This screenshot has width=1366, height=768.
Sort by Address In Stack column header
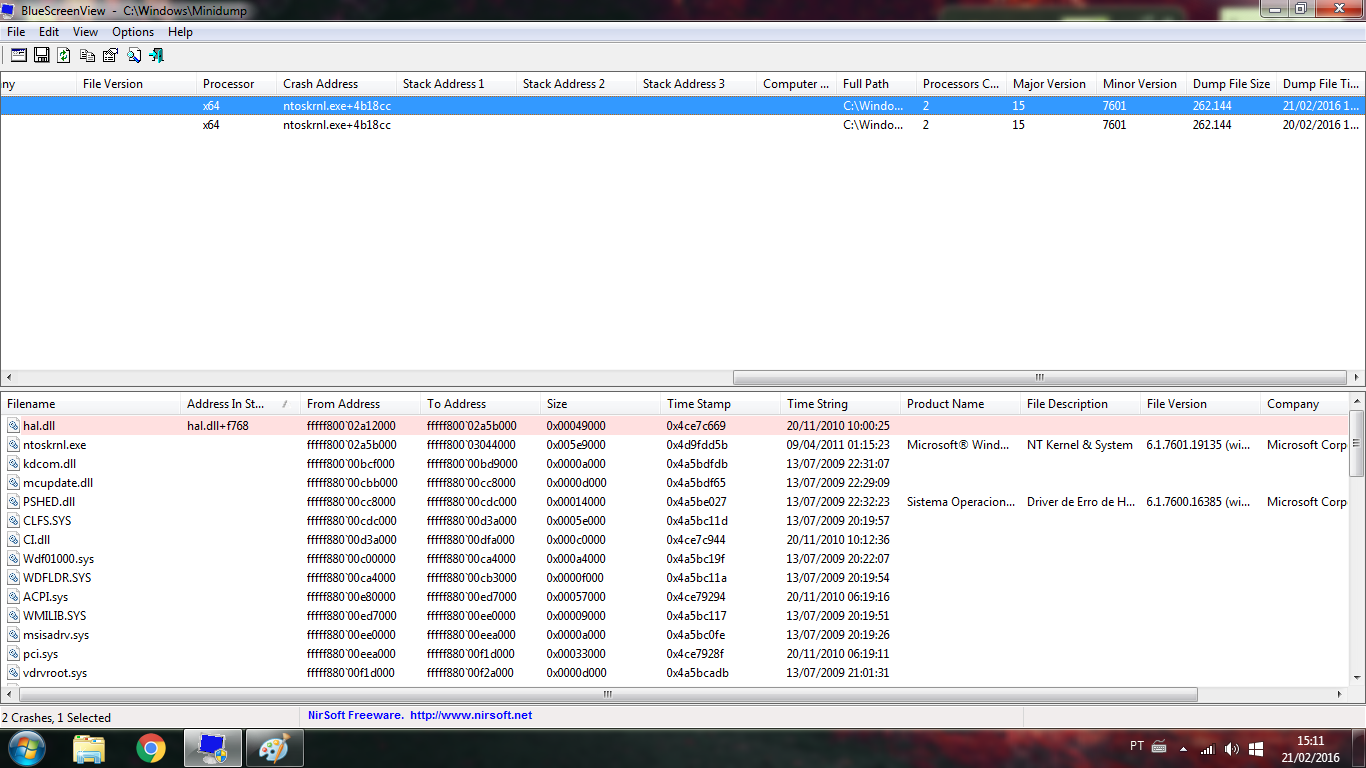tap(240, 404)
